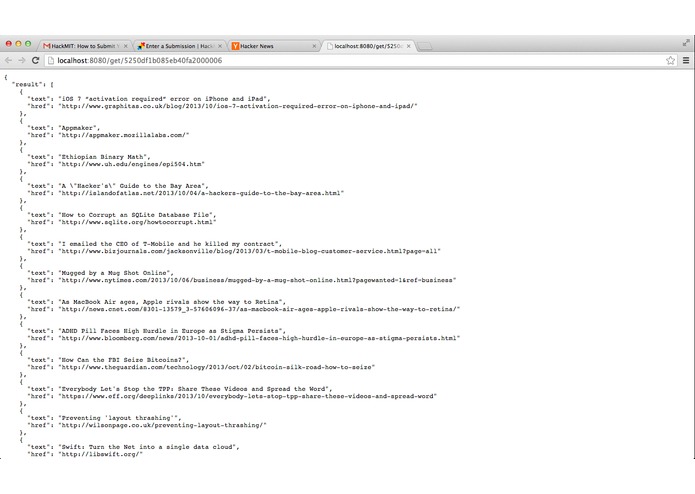Image resolution: width=695 pixels, height=494 pixels.
Task: Click page icon in address bar
Action: click(x=51, y=60)
